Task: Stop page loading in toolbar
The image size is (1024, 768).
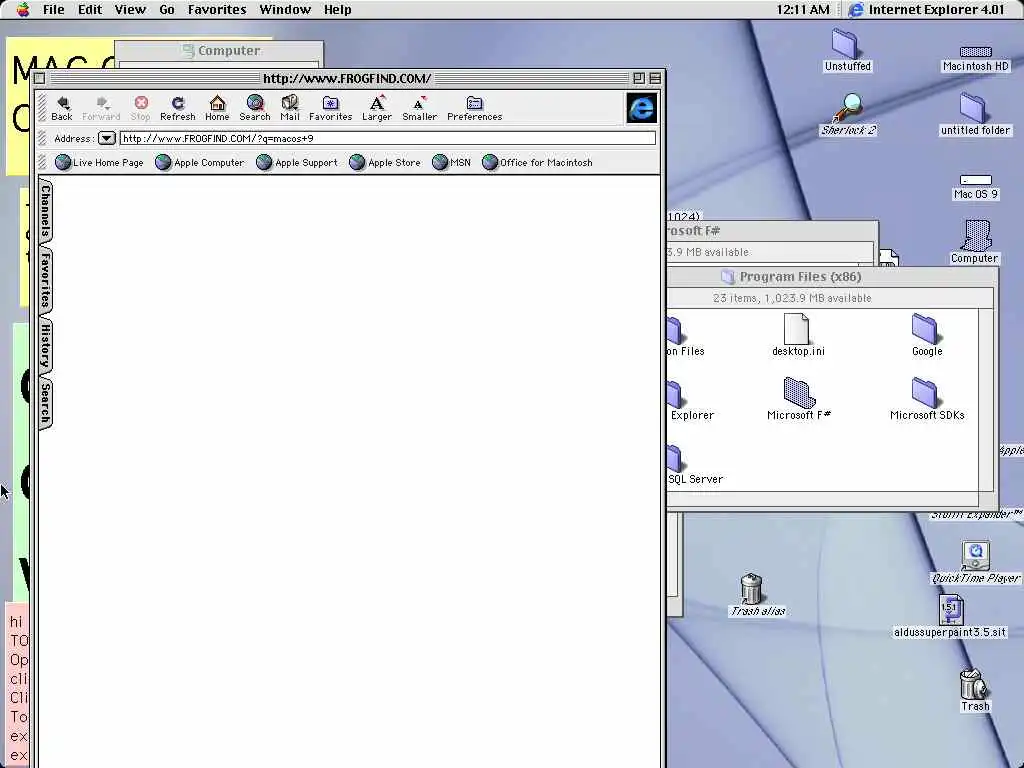Action: point(140,108)
